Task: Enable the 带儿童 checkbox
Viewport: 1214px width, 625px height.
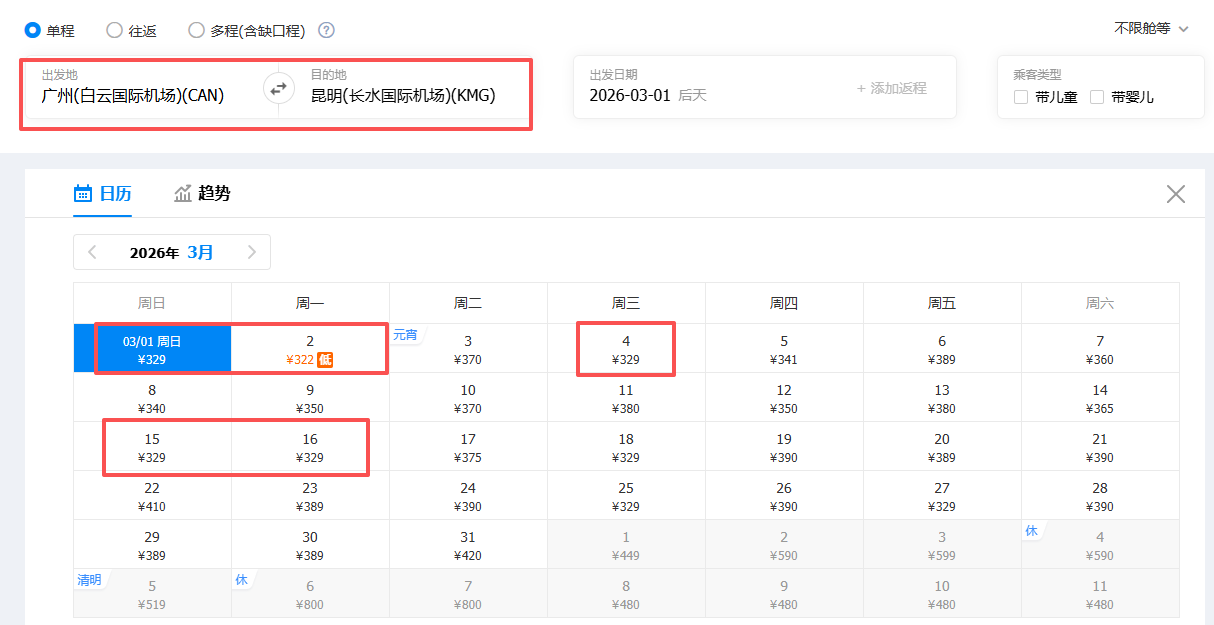Action: (1021, 97)
